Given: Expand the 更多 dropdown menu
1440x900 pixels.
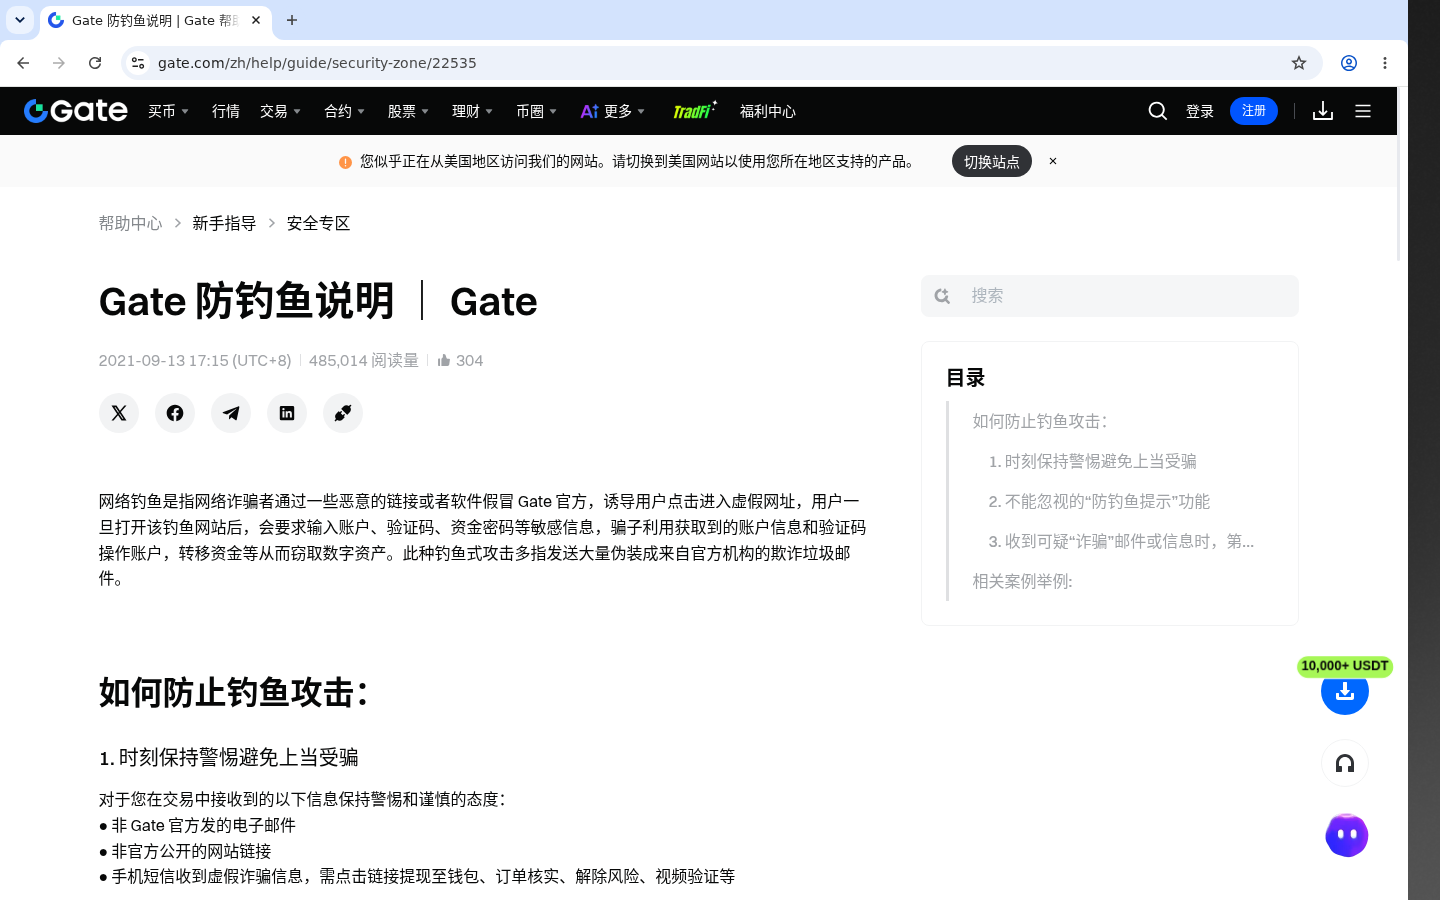Looking at the screenshot, I should (613, 111).
